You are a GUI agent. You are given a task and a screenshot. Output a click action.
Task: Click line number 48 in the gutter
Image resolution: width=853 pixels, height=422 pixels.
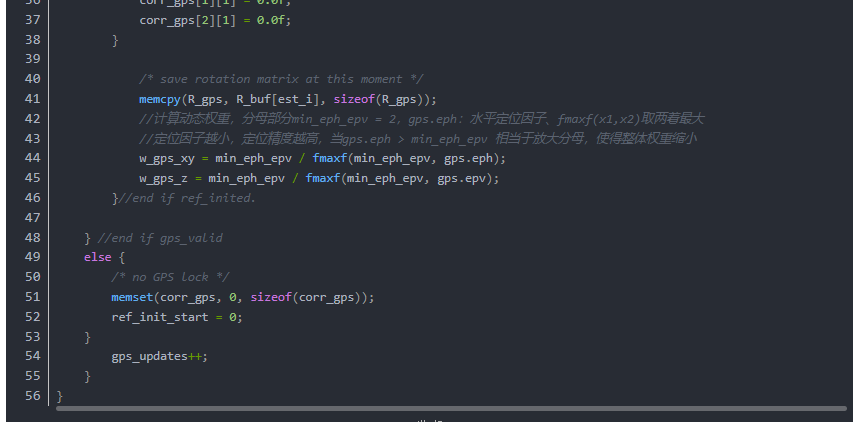33,237
